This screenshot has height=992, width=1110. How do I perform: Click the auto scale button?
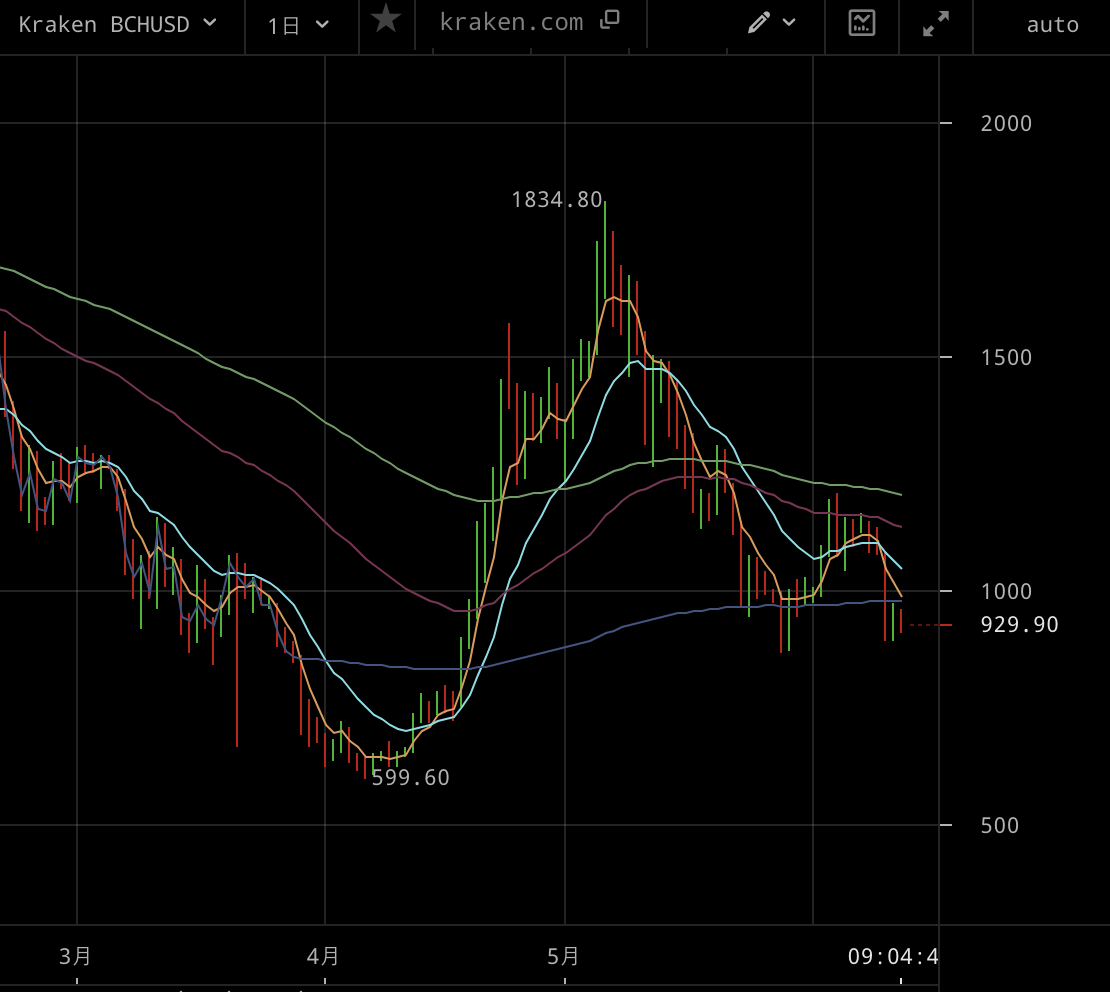1052,25
